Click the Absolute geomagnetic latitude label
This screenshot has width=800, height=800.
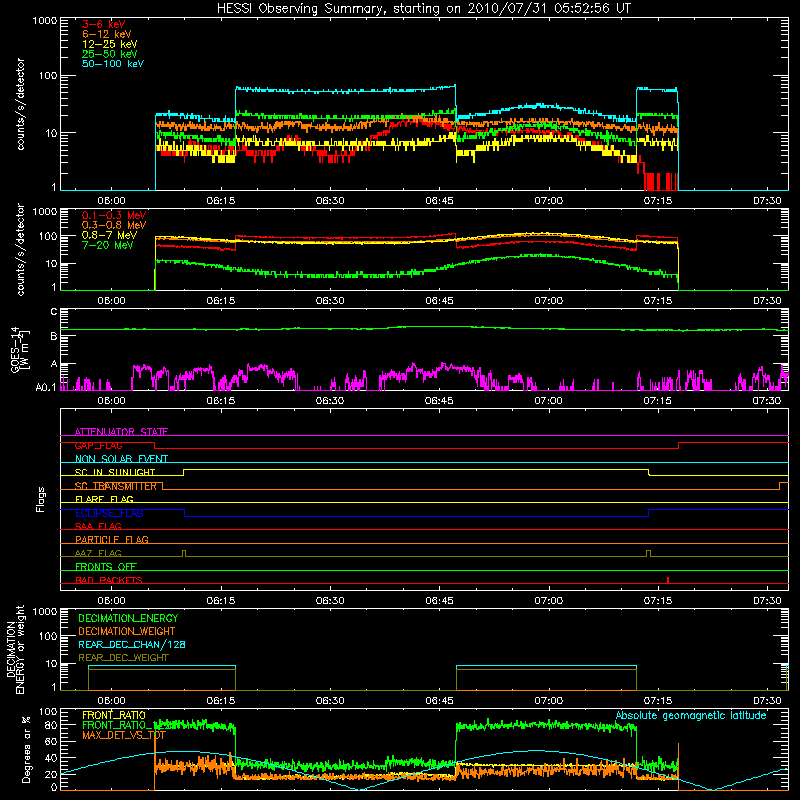point(691,716)
